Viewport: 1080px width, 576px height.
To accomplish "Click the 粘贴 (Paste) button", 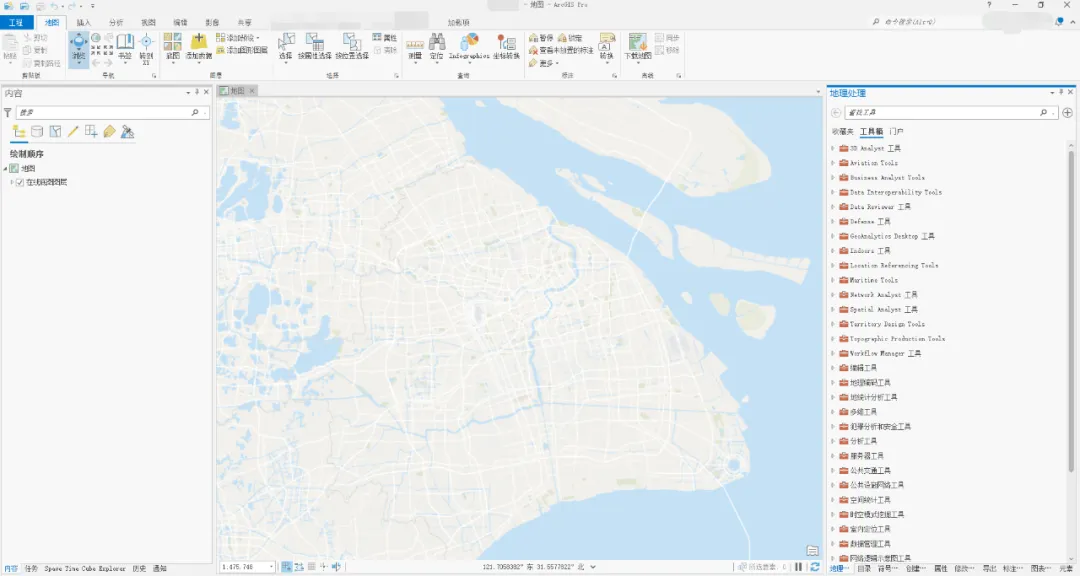I will pos(10,48).
